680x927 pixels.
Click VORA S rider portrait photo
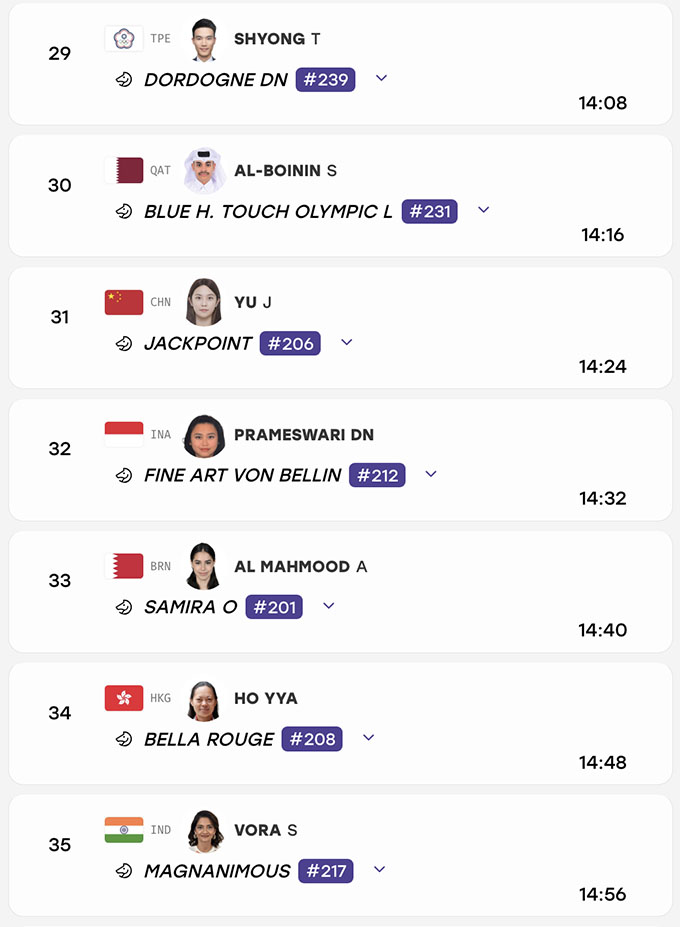click(205, 831)
